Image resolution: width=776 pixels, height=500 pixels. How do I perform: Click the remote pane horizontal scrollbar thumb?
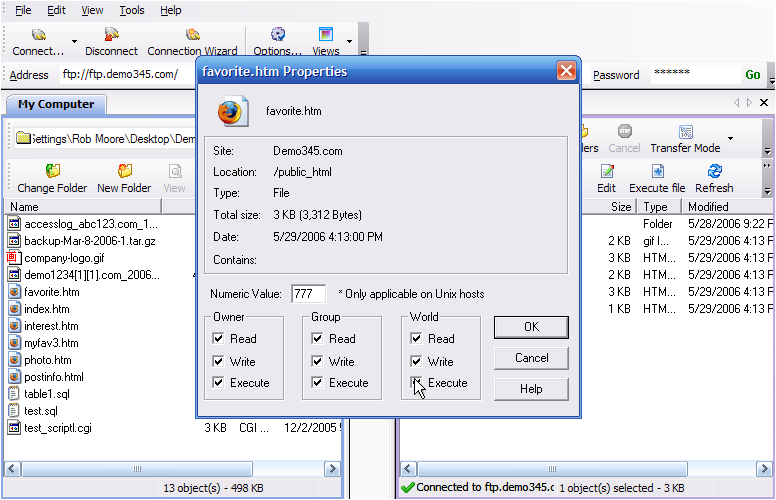coord(552,468)
